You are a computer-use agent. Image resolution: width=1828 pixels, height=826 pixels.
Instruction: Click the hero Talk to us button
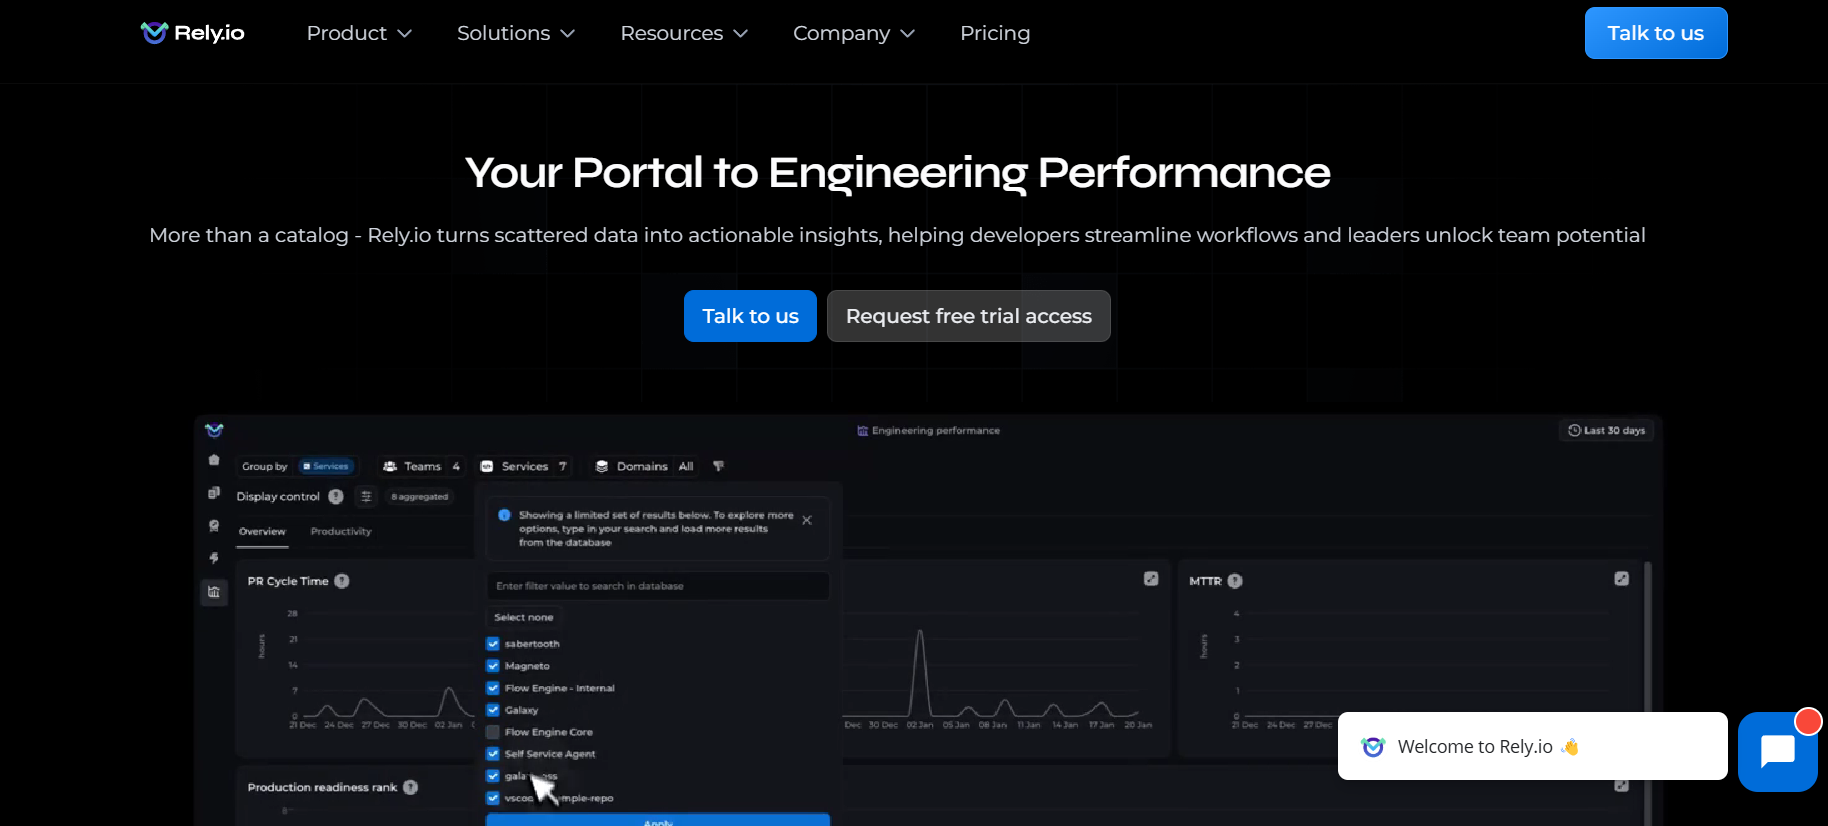(750, 316)
